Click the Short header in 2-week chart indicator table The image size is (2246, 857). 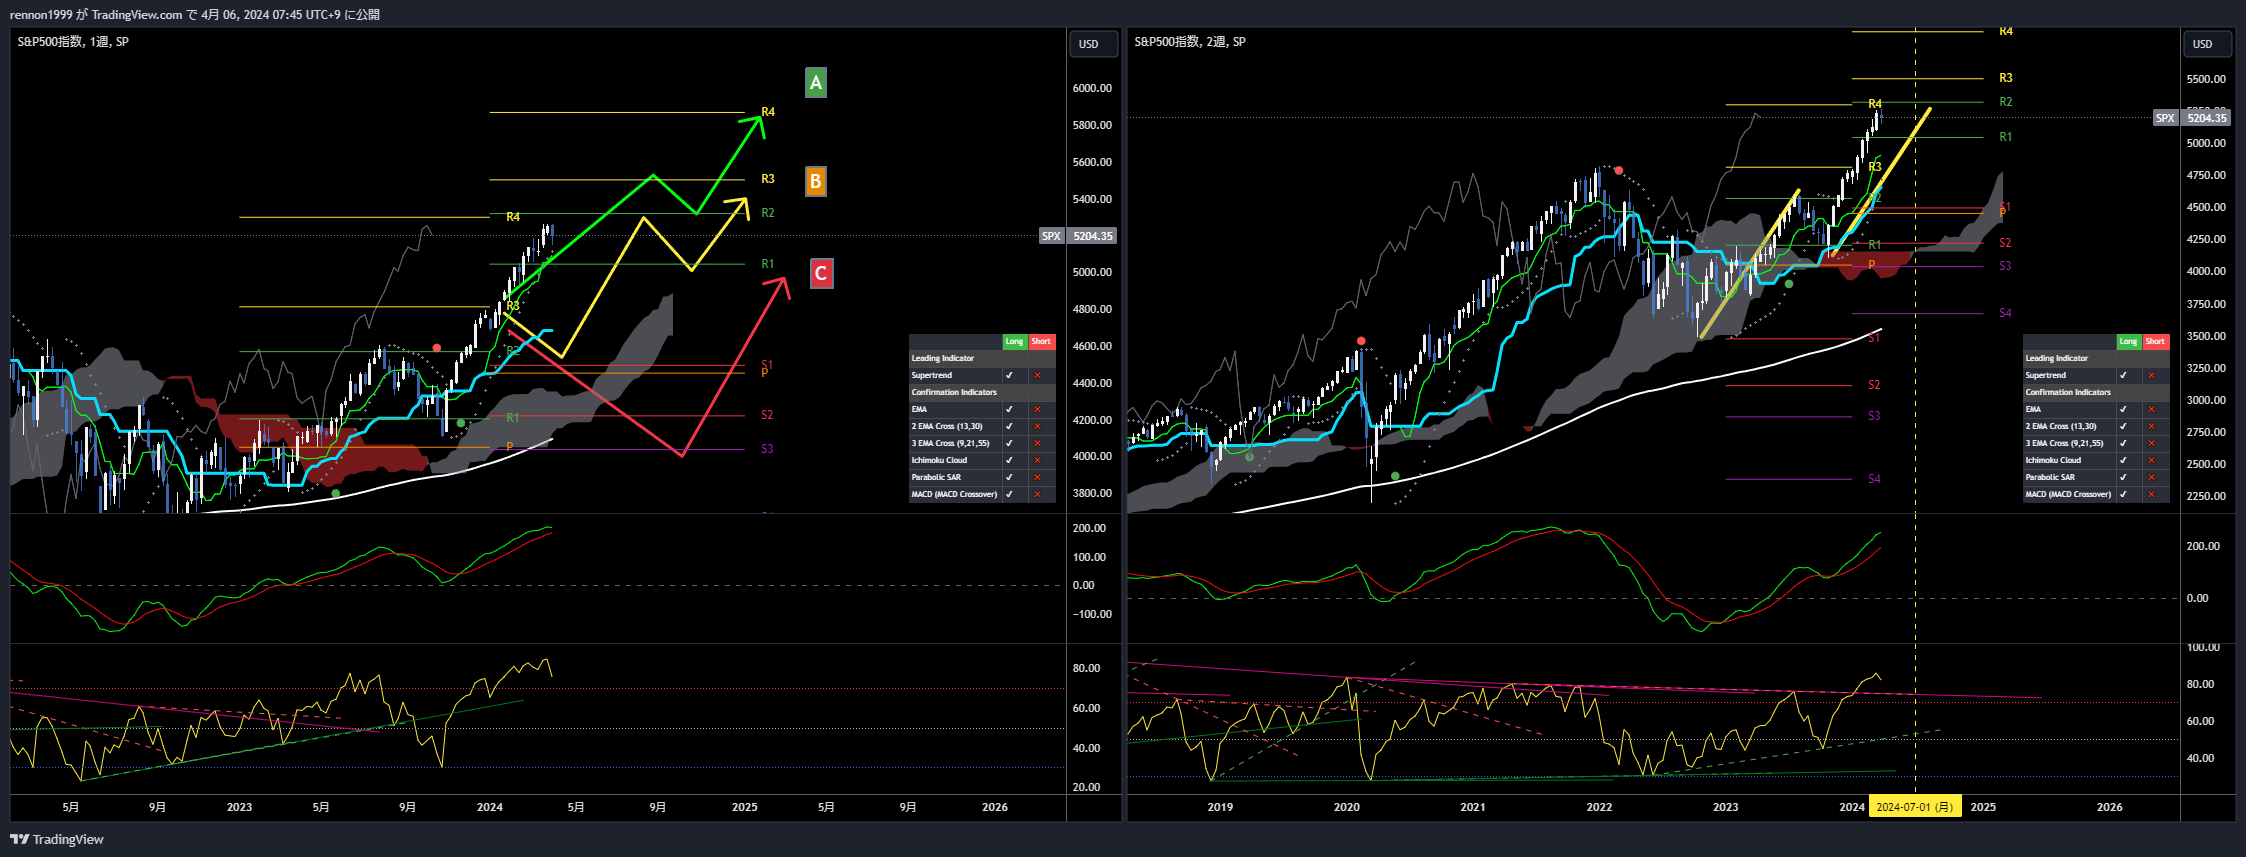pyautogui.click(x=2155, y=341)
